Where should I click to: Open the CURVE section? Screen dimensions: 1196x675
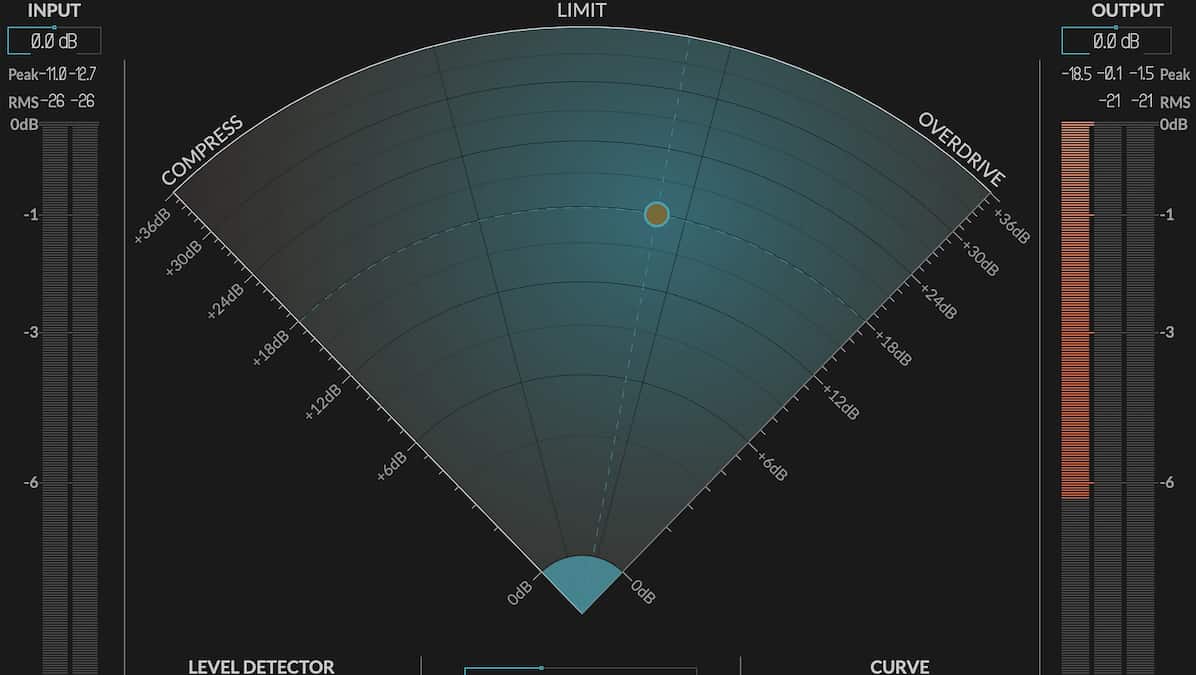(x=899, y=666)
